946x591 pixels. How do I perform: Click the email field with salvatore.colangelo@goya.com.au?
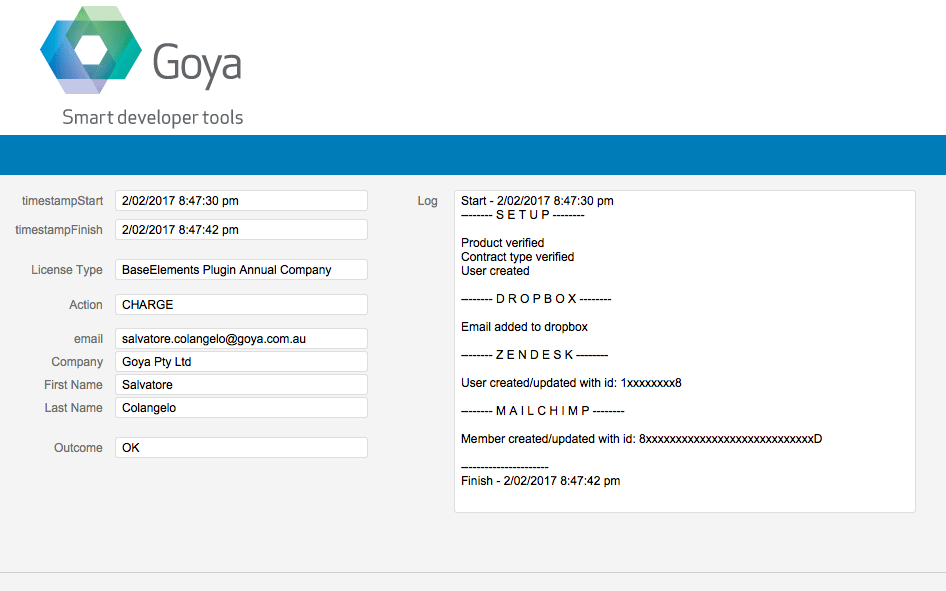click(241, 339)
